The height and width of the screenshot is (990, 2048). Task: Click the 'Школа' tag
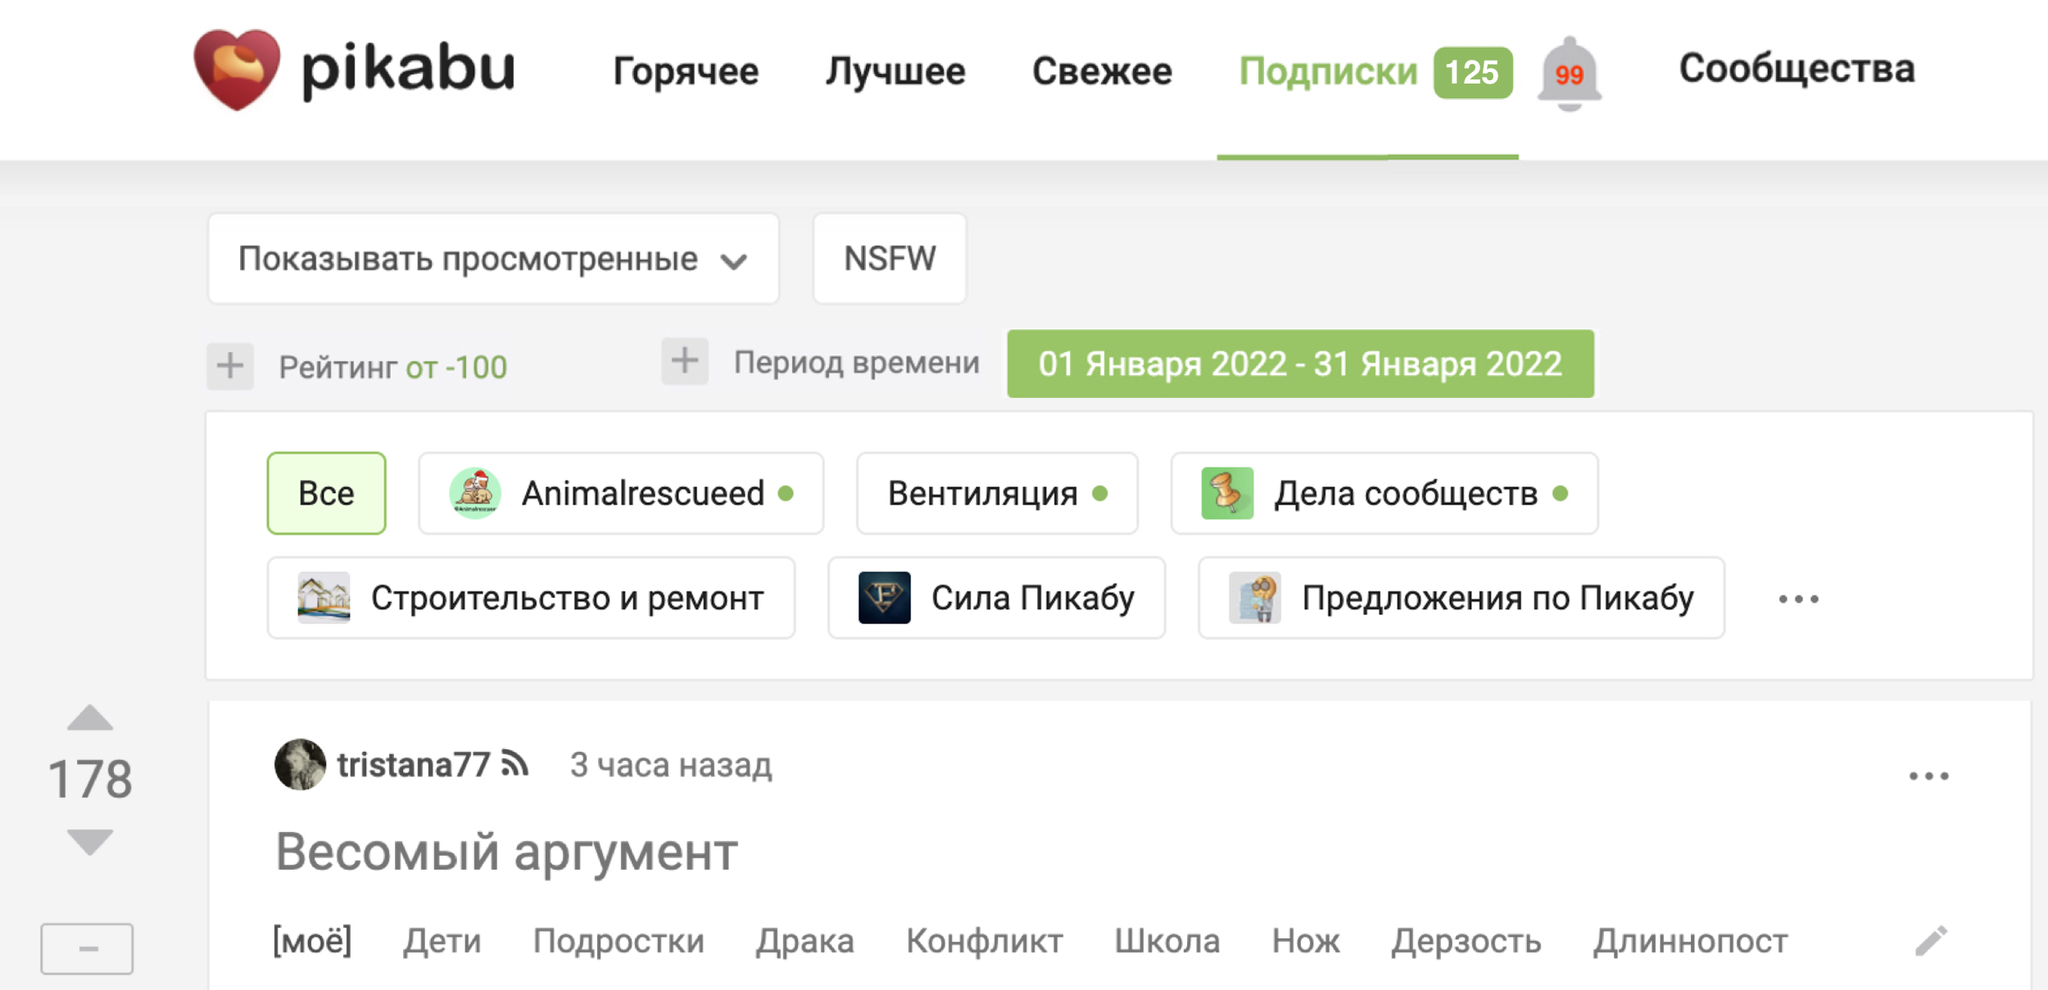click(1167, 941)
